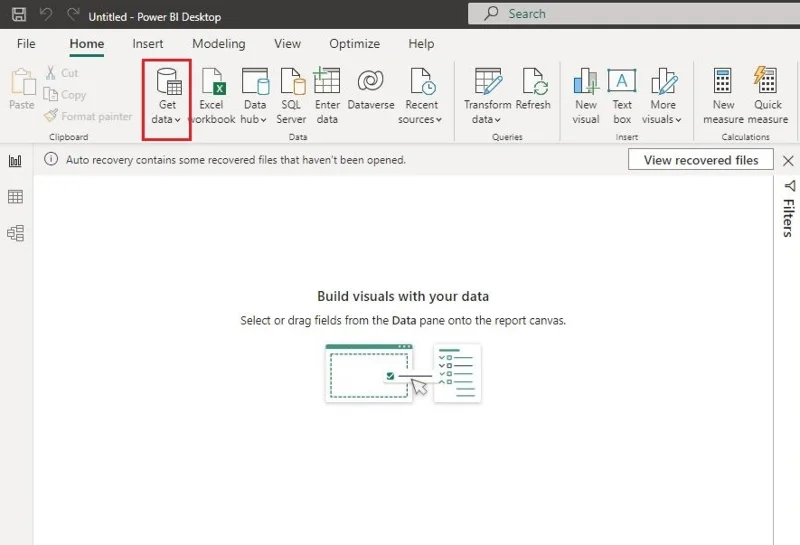Open the Help ribbon tab

421,44
